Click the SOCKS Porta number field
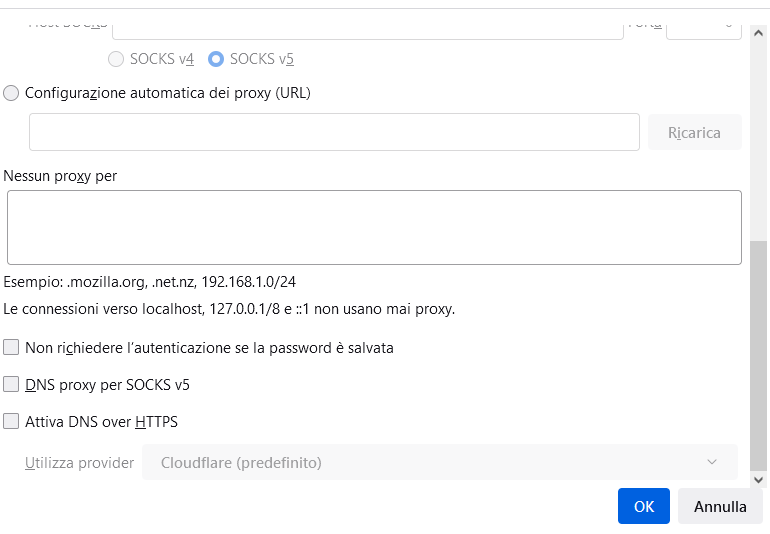Image resolution: width=770 pixels, height=534 pixels. tap(703, 32)
